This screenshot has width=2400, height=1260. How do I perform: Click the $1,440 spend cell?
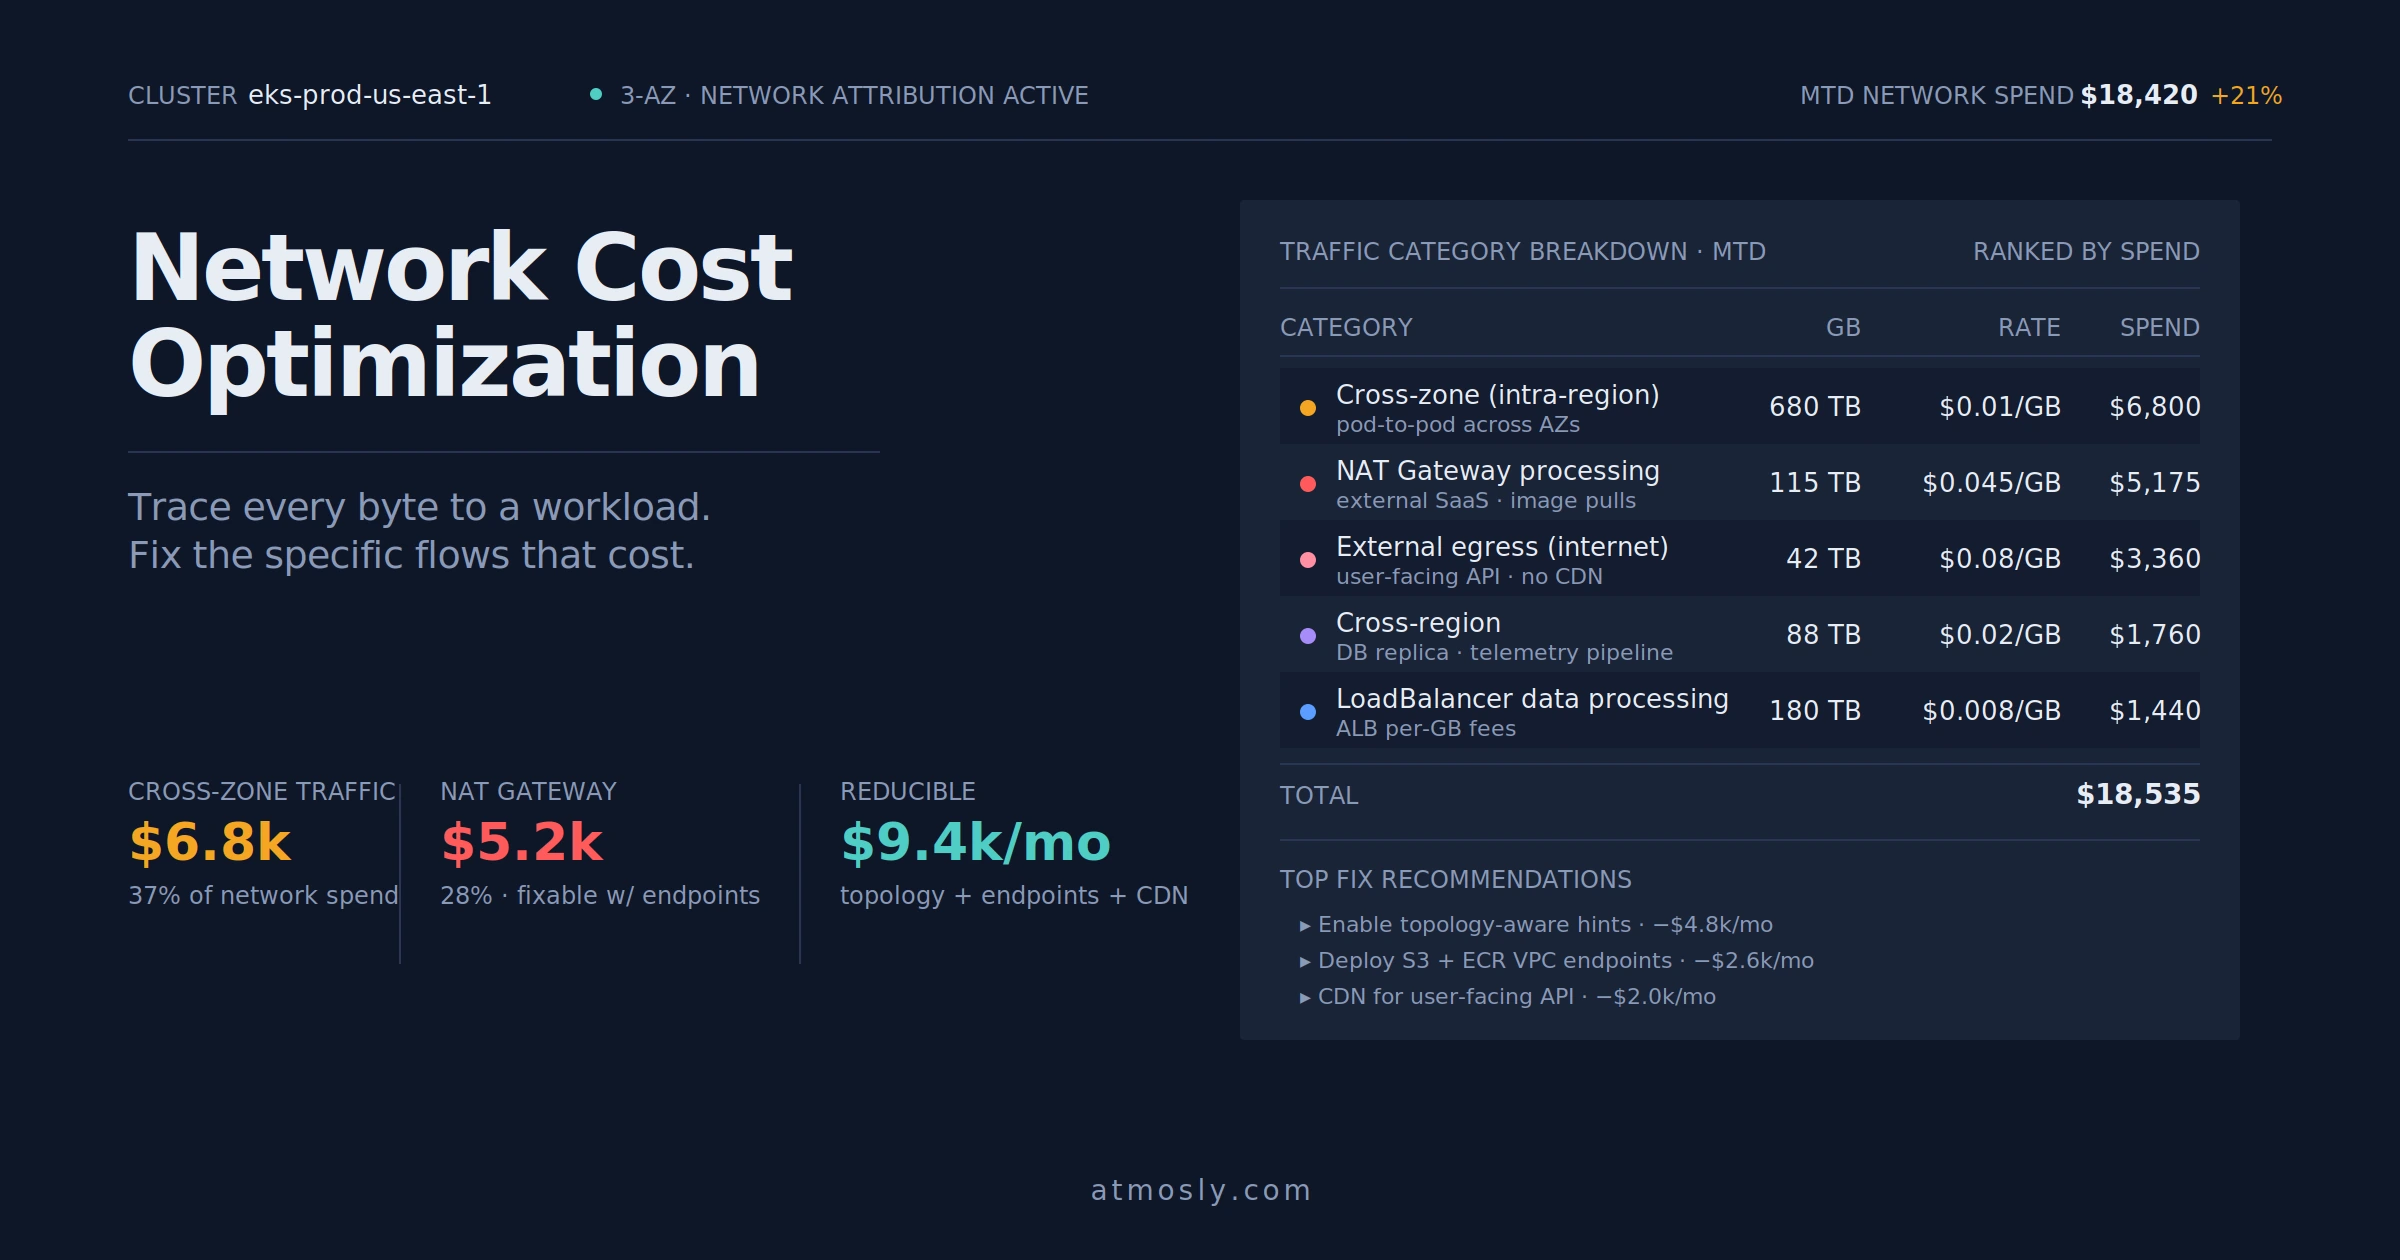tap(2155, 711)
